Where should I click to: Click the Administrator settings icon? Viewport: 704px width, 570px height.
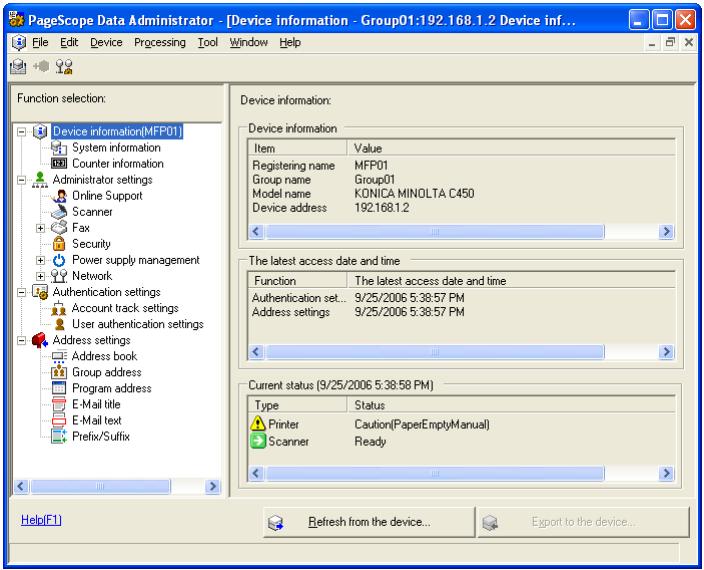click(x=40, y=180)
